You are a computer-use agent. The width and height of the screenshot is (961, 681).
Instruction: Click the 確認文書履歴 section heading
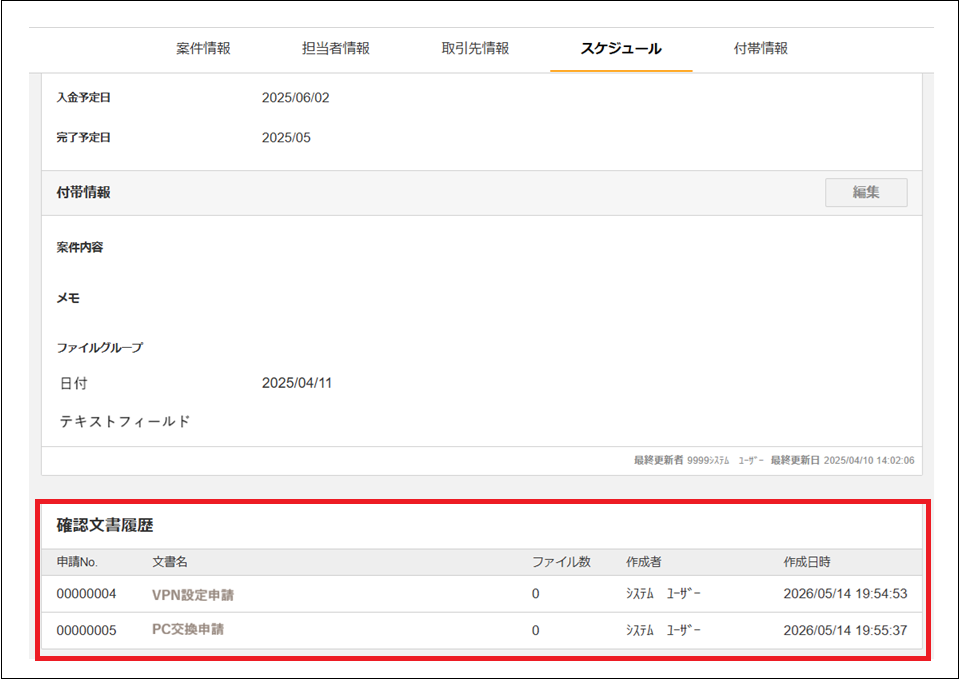point(105,525)
